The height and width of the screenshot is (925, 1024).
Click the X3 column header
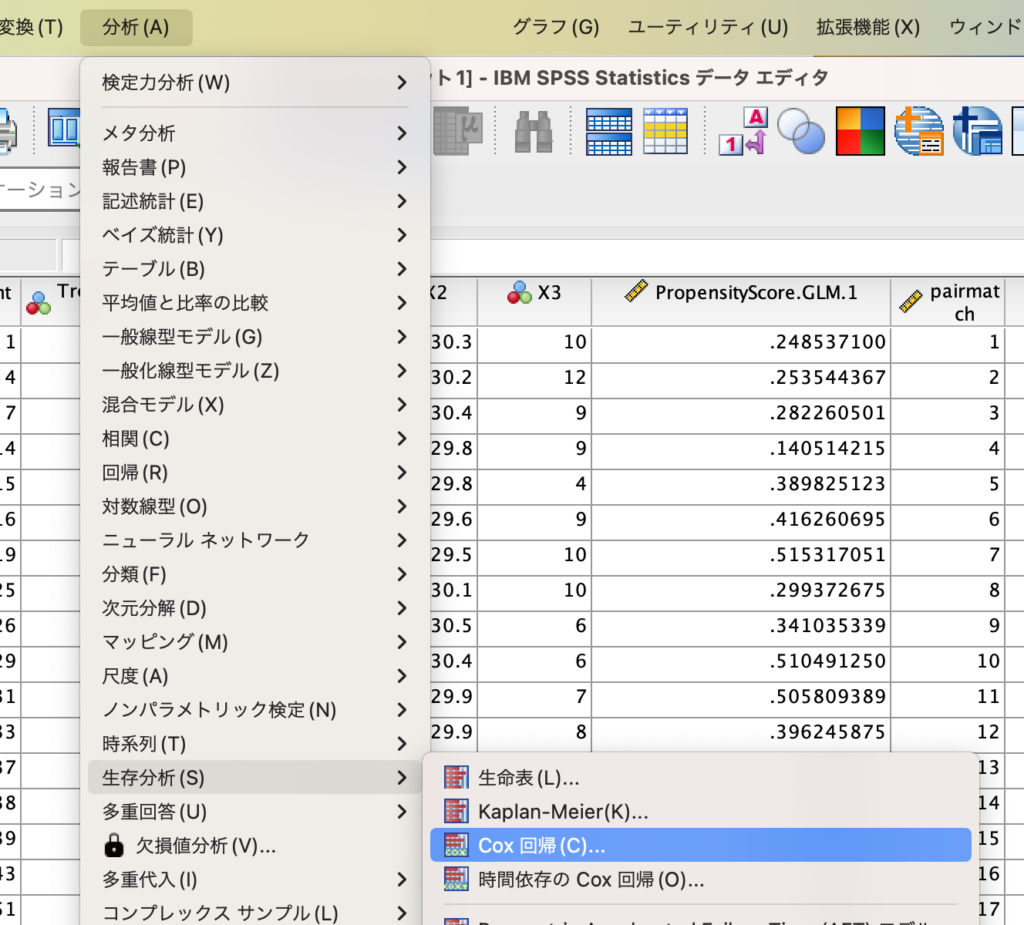(534, 302)
